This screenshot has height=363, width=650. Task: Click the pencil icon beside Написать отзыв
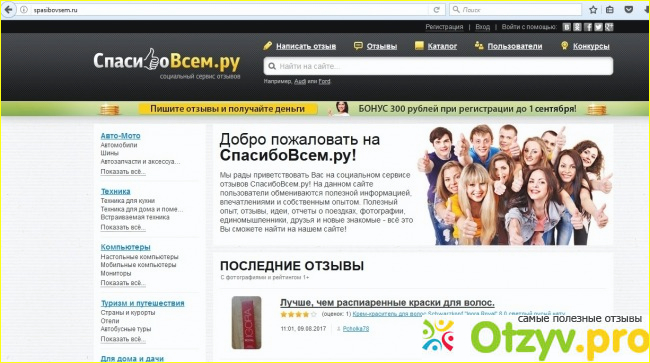[x=267, y=46]
